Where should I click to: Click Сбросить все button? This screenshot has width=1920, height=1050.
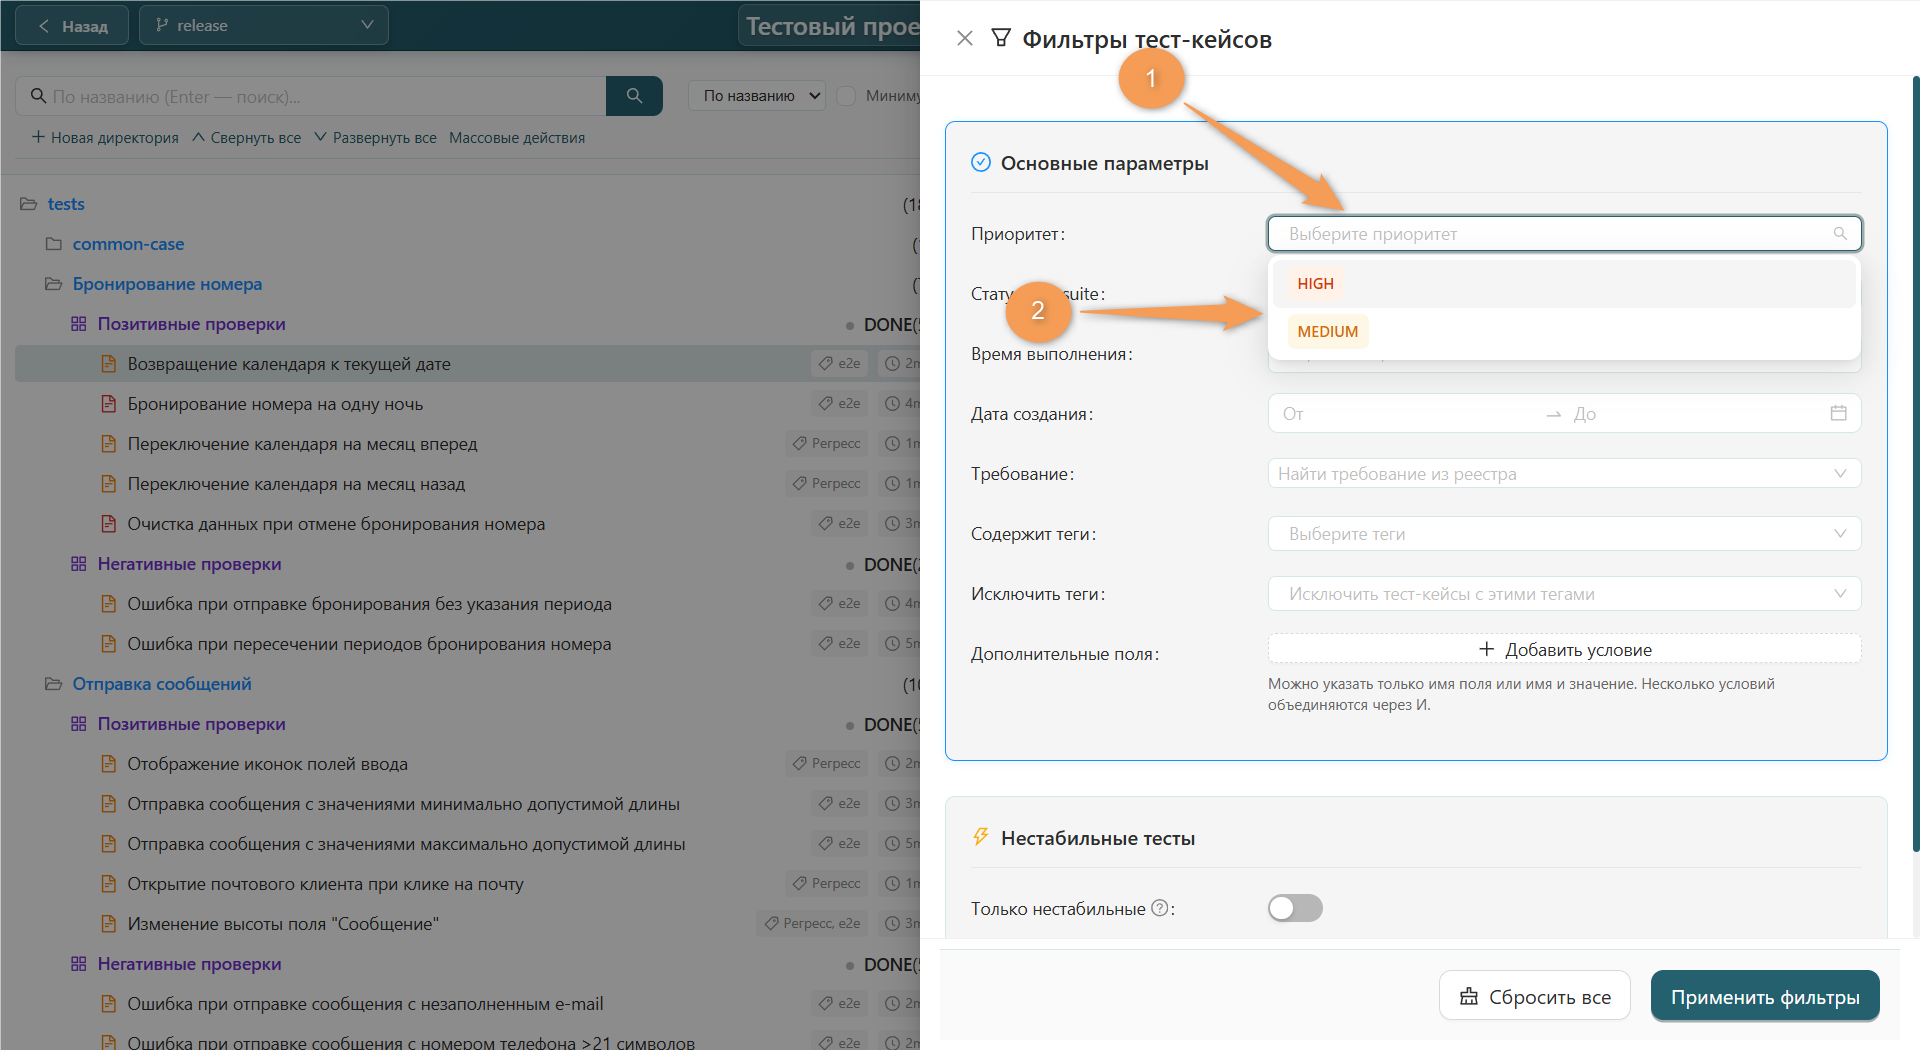pos(1535,996)
